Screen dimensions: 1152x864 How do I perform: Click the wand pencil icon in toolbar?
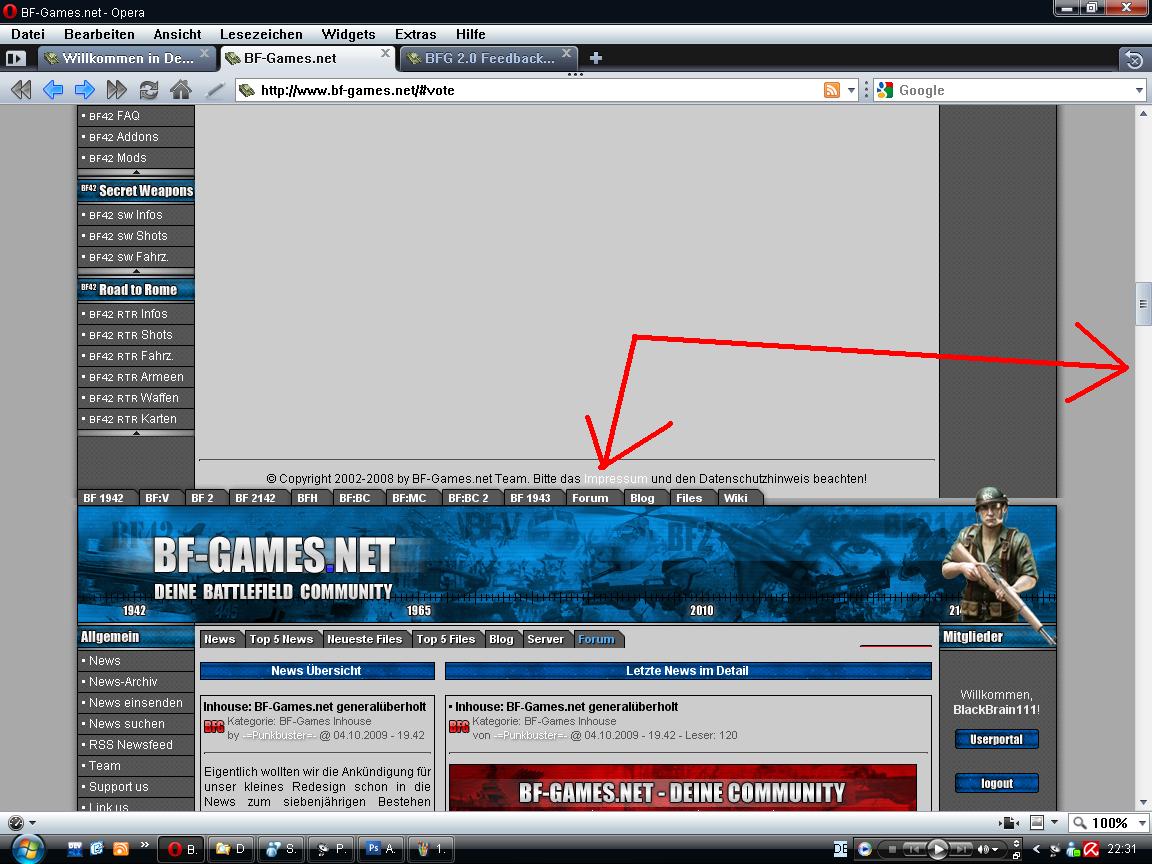tap(215, 90)
